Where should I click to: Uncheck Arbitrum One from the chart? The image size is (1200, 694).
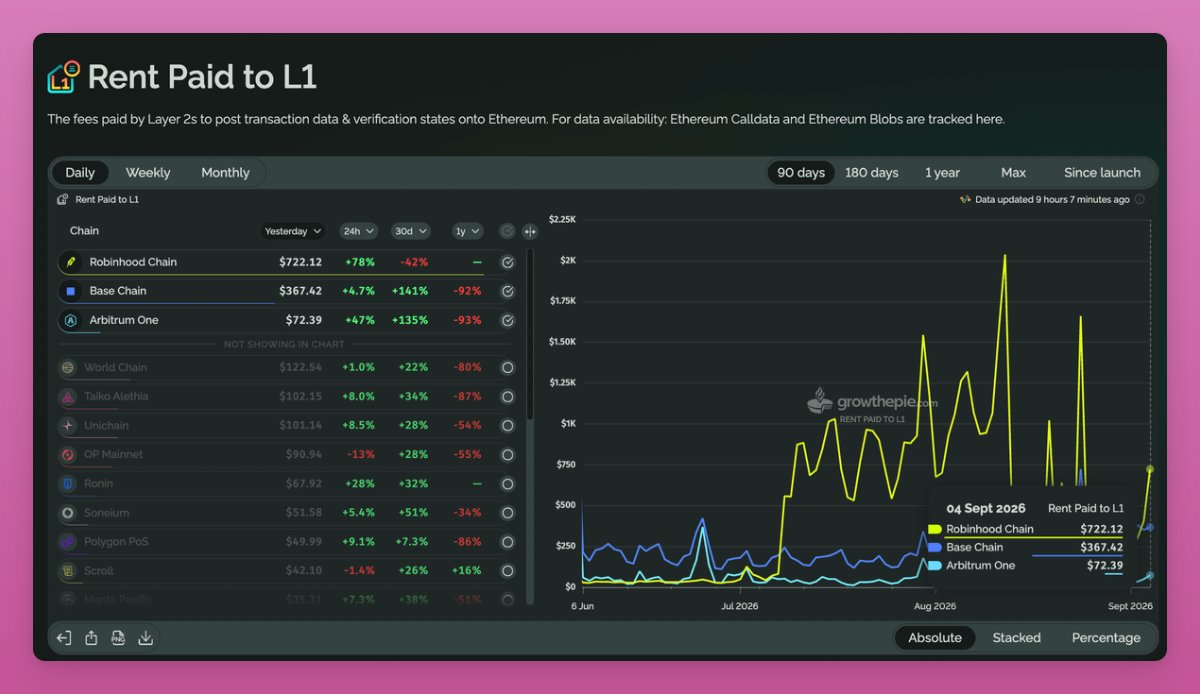(x=508, y=320)
